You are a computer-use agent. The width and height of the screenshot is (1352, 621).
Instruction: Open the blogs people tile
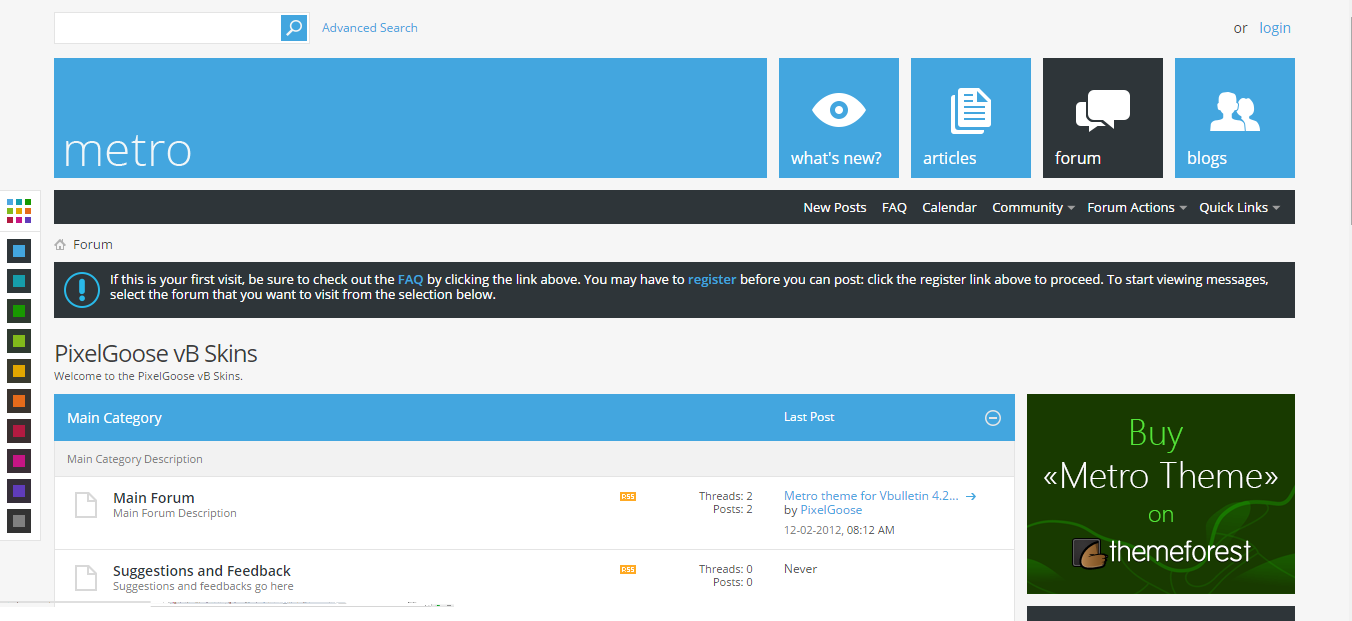(1234, 118)
